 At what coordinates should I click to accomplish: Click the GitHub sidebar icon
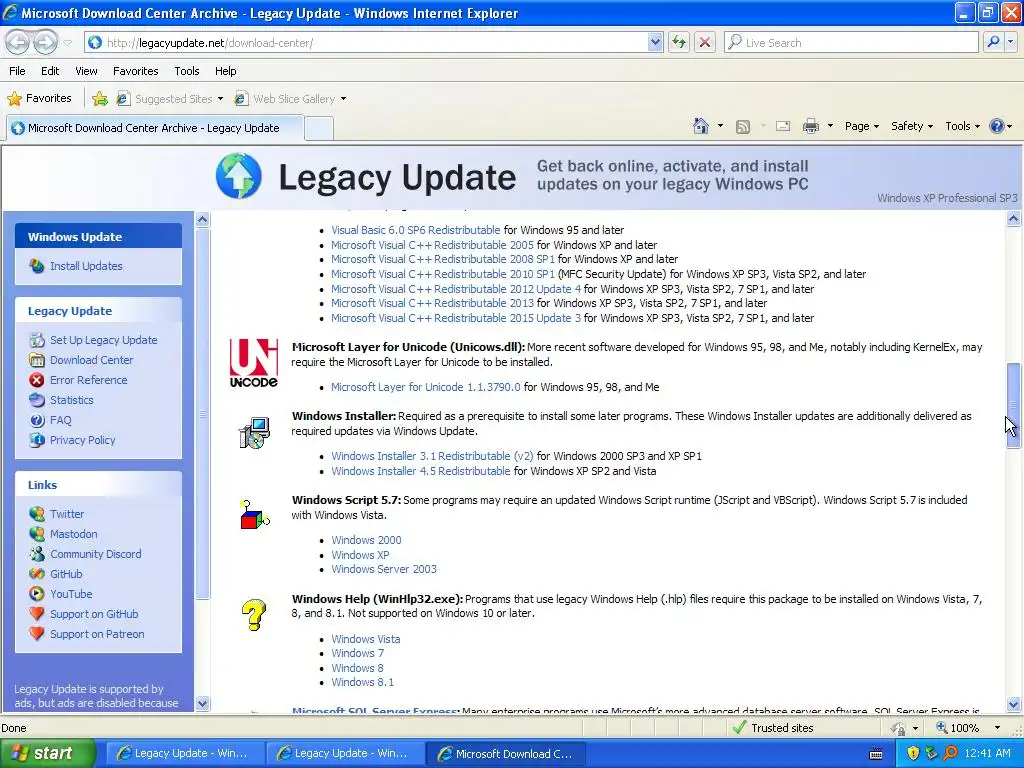(x=37, y=574)
